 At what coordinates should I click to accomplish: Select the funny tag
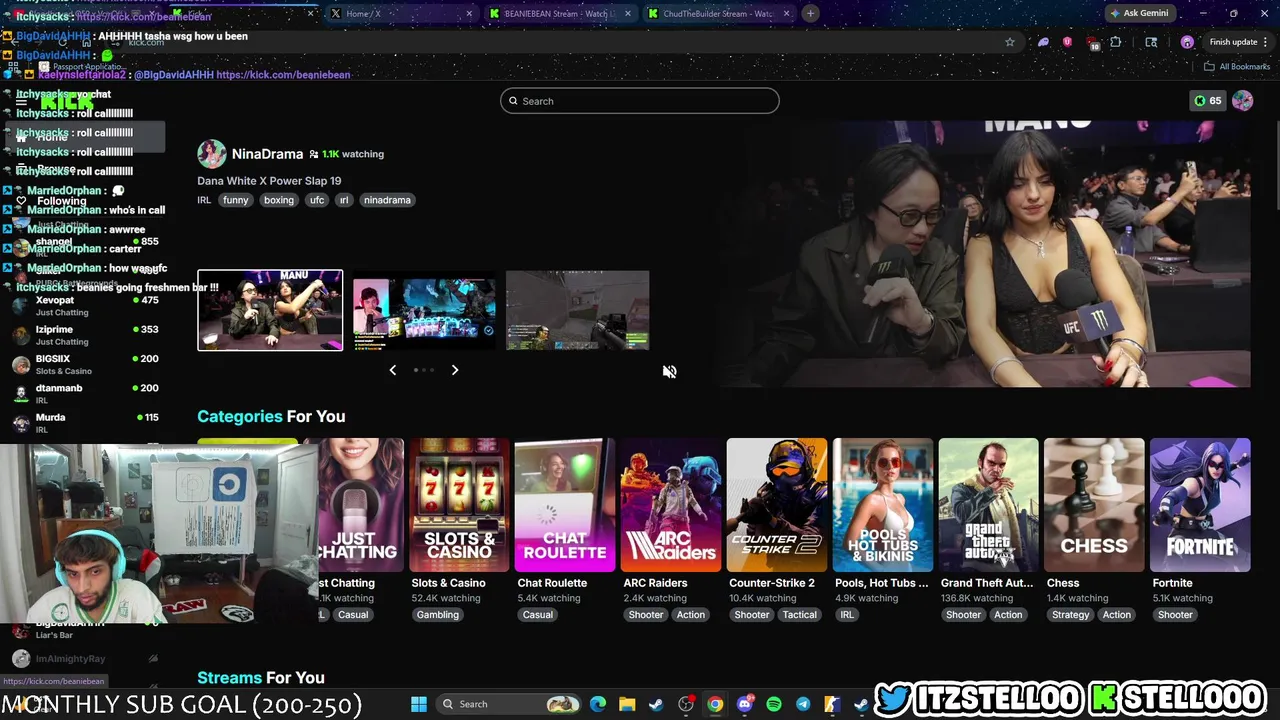coord(235,200)
